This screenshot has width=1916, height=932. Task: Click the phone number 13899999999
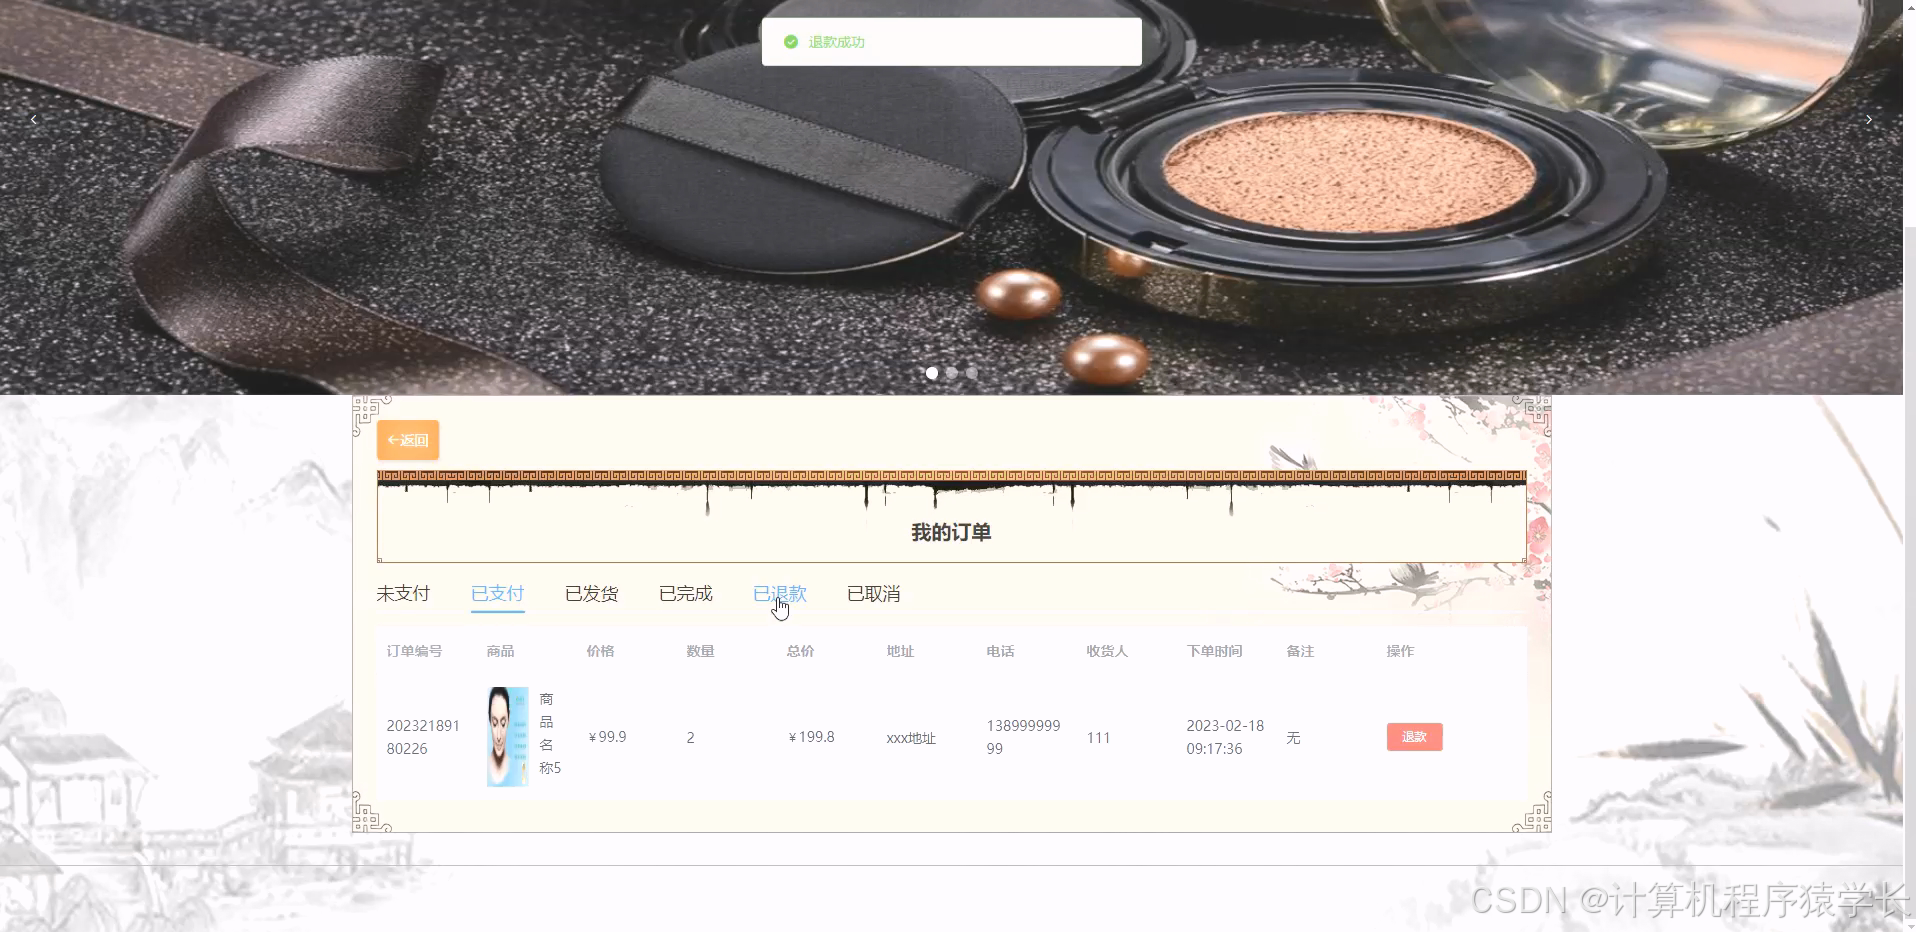pyautogui.click(x=1023, y=737)
